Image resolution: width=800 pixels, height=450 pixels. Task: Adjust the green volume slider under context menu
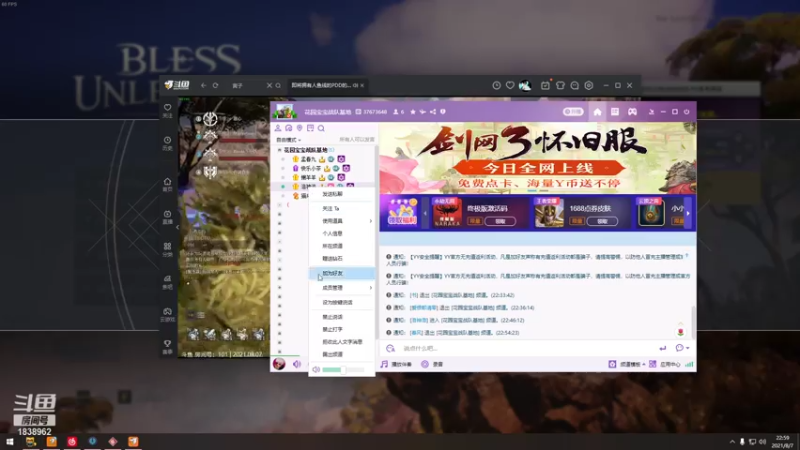tap(343, 369)
